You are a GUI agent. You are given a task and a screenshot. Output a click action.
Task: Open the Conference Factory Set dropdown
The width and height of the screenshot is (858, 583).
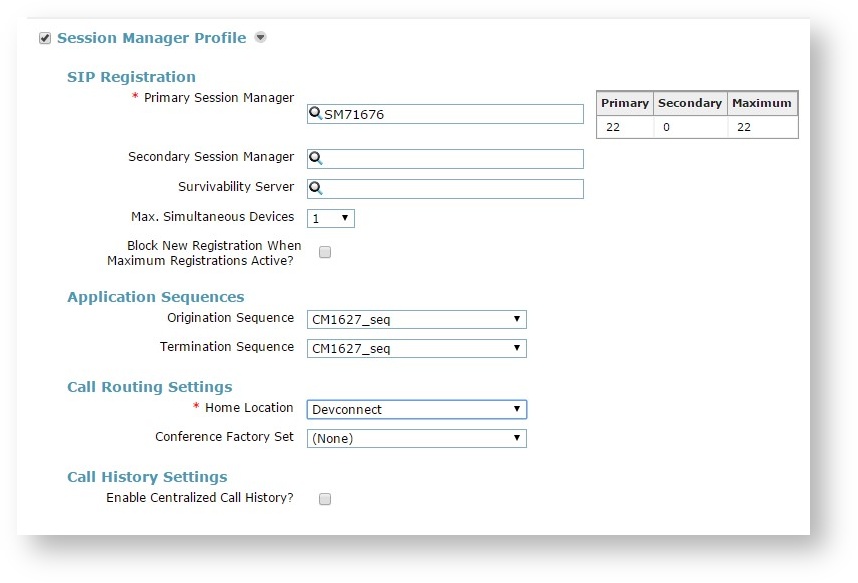416,438
